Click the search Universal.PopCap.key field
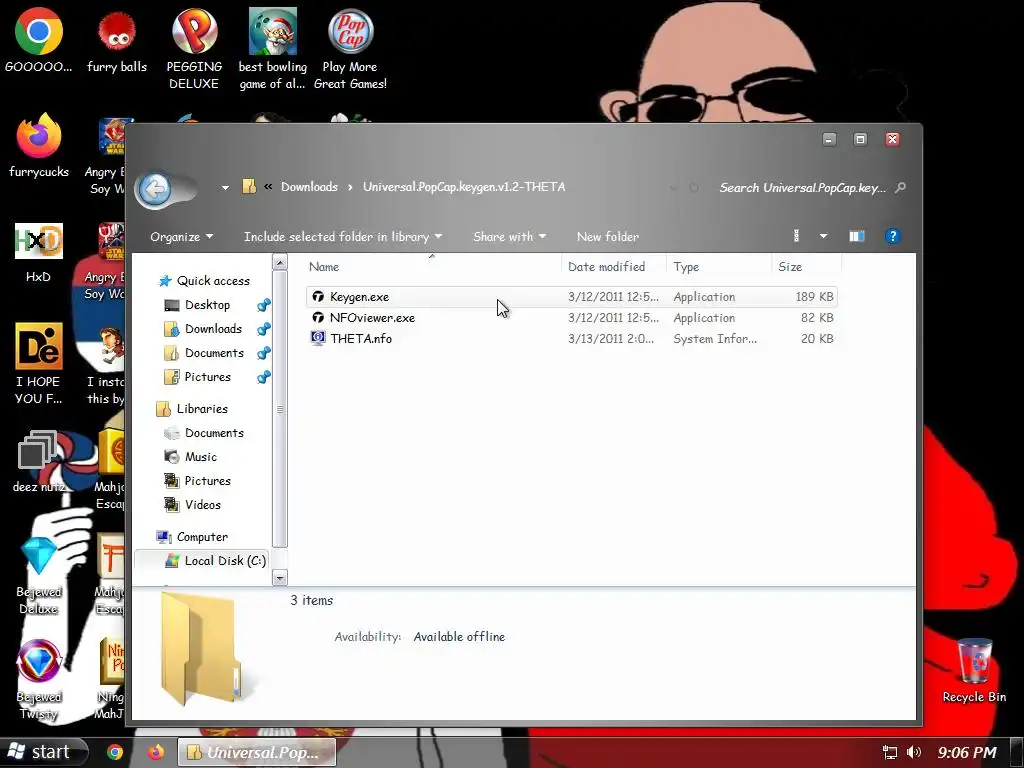The image size is (1024, 768). pyautogui.click(x=803, y=187)
